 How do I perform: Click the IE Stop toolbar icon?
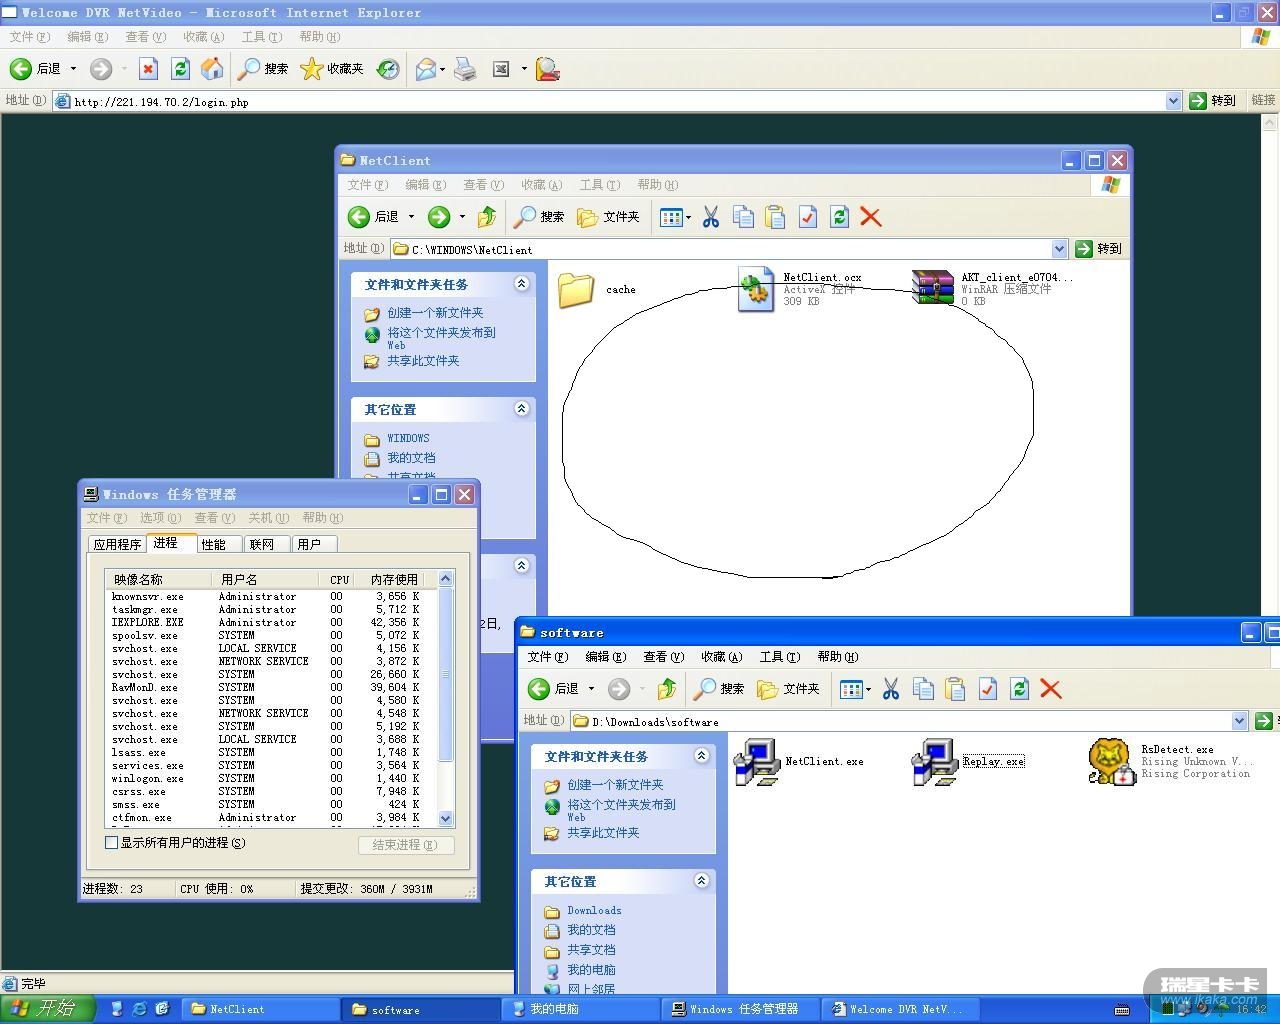148,68
